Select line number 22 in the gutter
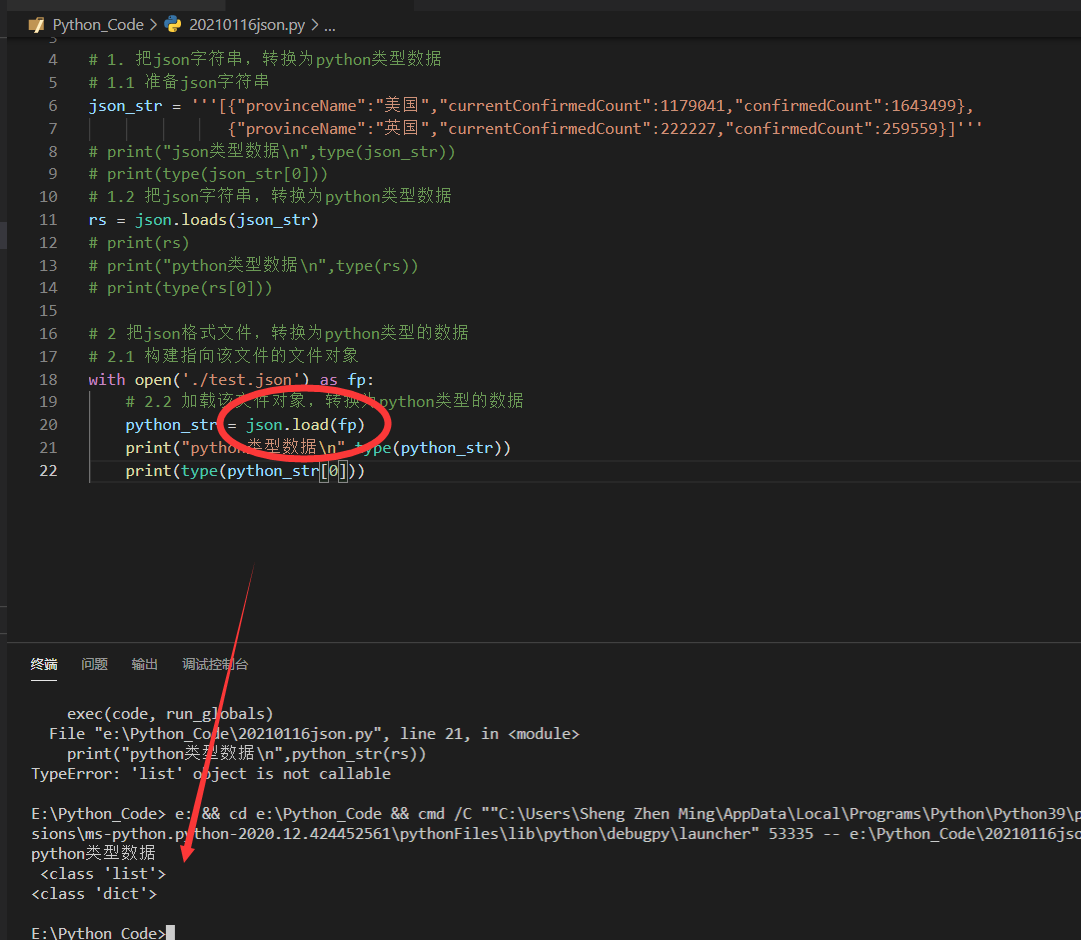Image resolution: width=1081 pixels, height=940 pixels. 48,471
